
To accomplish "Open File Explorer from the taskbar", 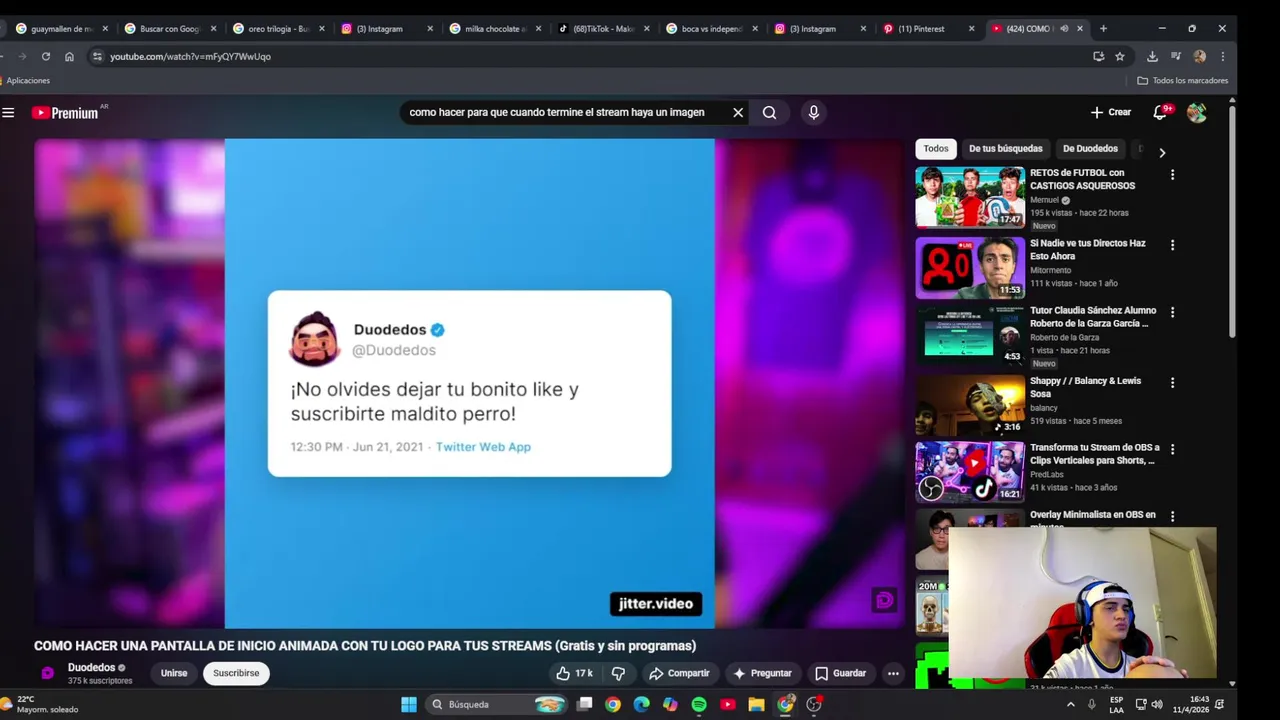I will tap(756, 704).
